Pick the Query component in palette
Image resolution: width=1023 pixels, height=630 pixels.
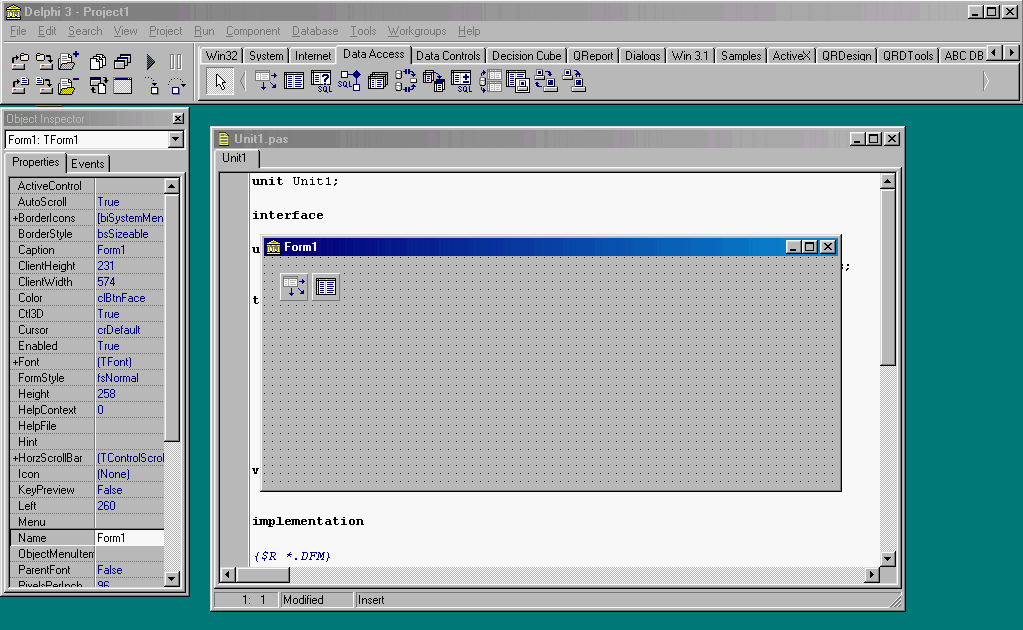322,81
